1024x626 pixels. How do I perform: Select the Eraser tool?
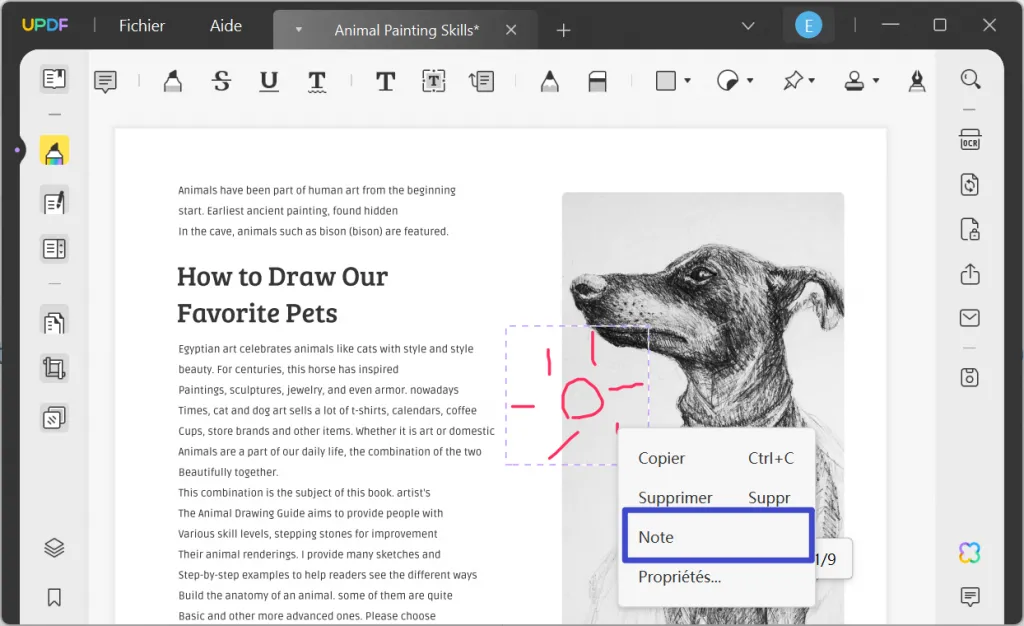tap(597, 80)
